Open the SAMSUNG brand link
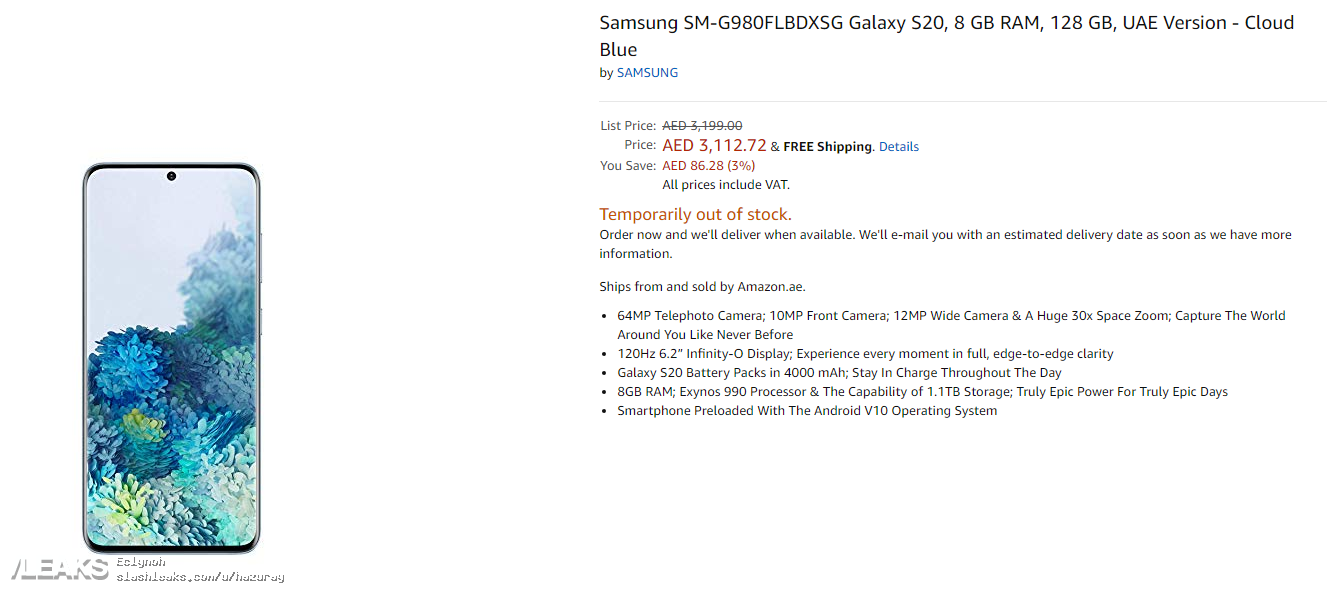1327x599 pixels. (647, 73)
